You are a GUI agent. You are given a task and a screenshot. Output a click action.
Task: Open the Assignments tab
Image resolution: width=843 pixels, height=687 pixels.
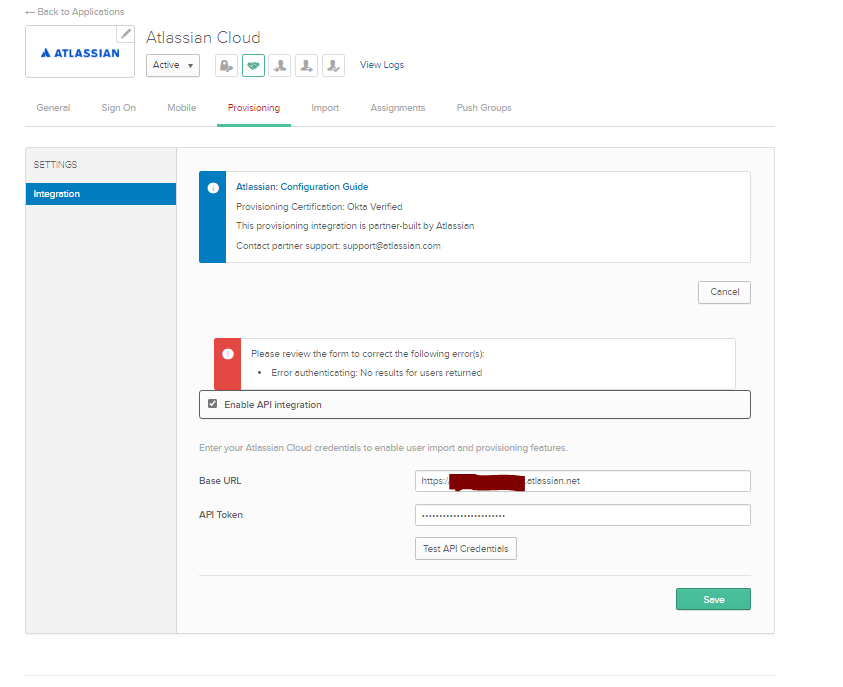click(x=398, y=108)
